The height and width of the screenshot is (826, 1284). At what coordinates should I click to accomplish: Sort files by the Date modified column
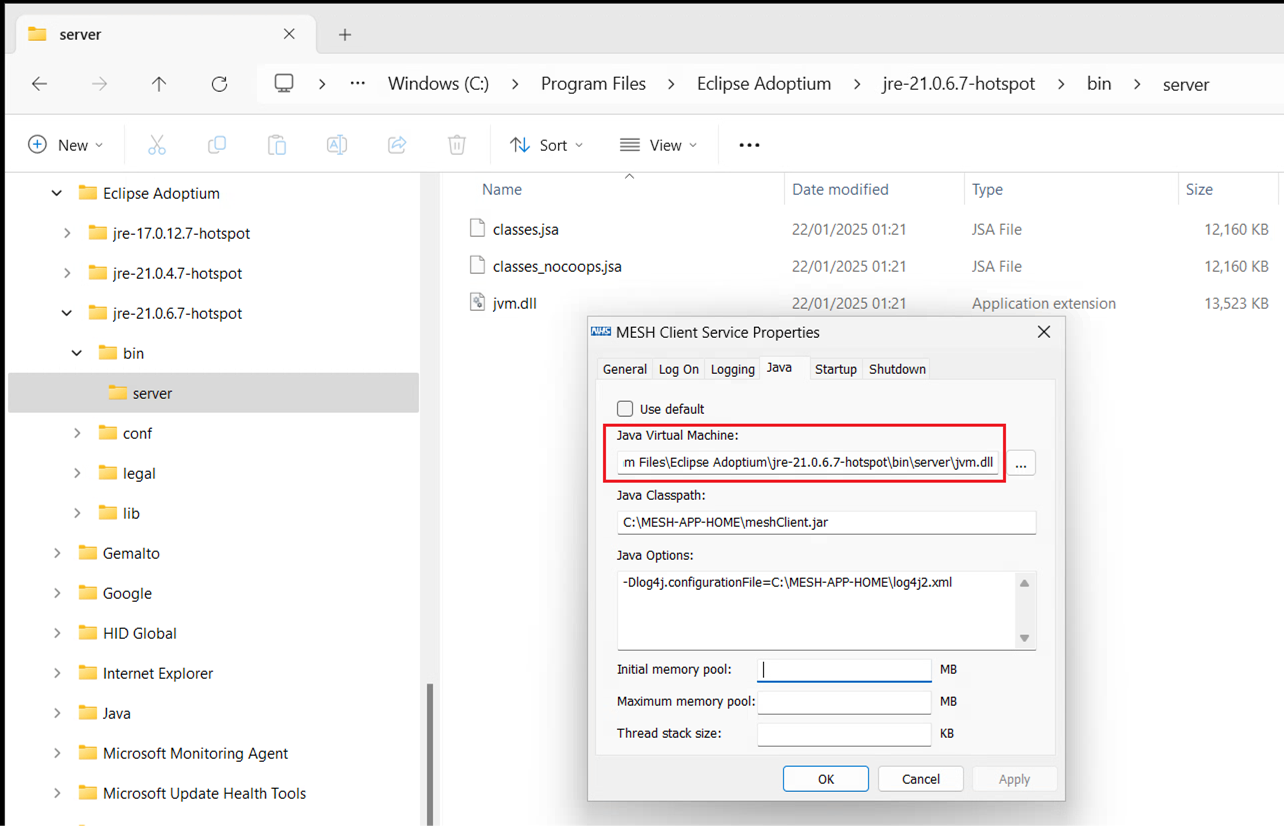[874, 189]
